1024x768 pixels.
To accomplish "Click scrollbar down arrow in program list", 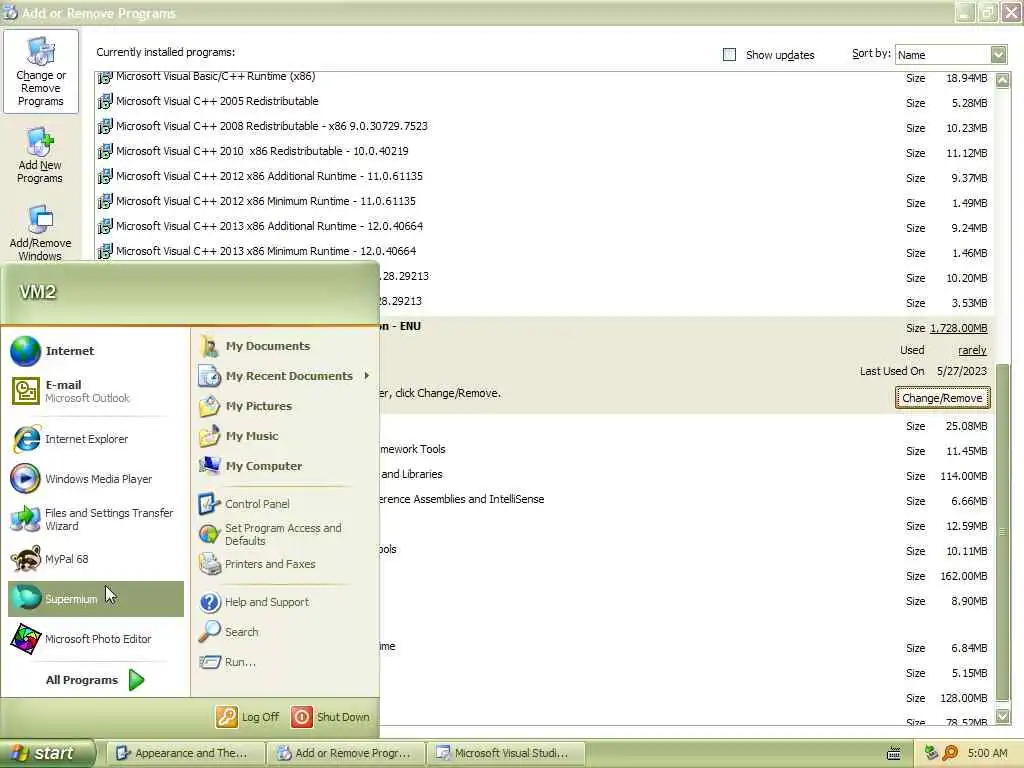I will click(1002, 716).
